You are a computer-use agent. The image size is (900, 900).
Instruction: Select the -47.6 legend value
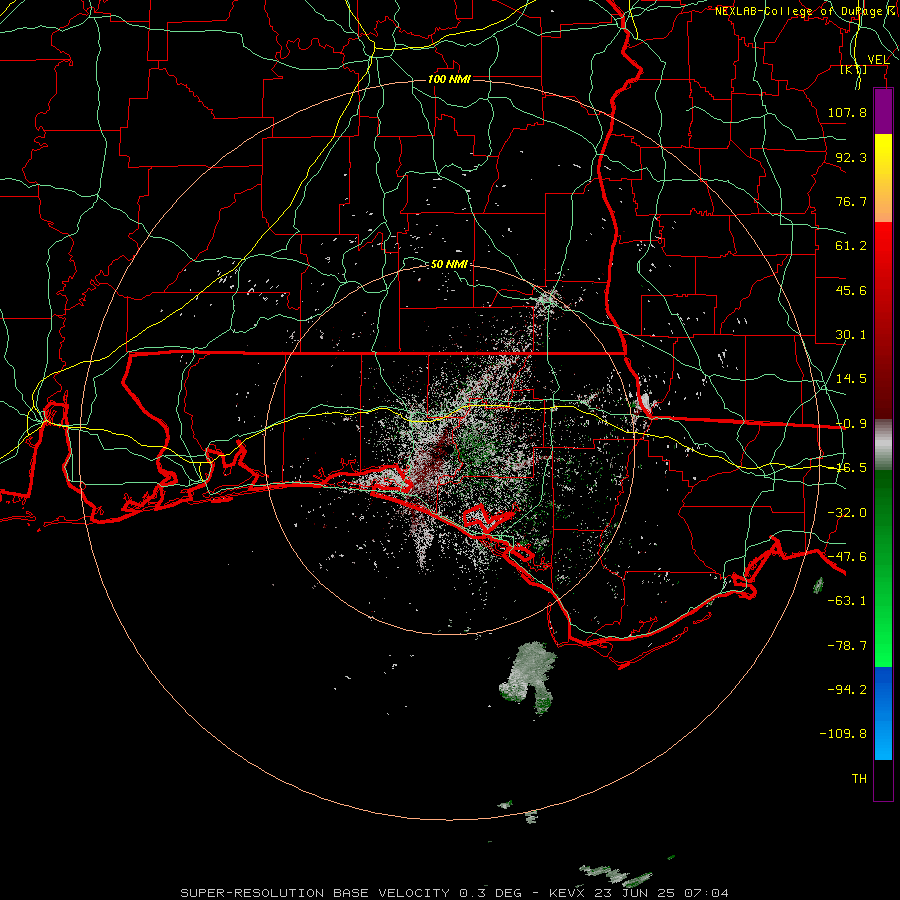point(847,557)
